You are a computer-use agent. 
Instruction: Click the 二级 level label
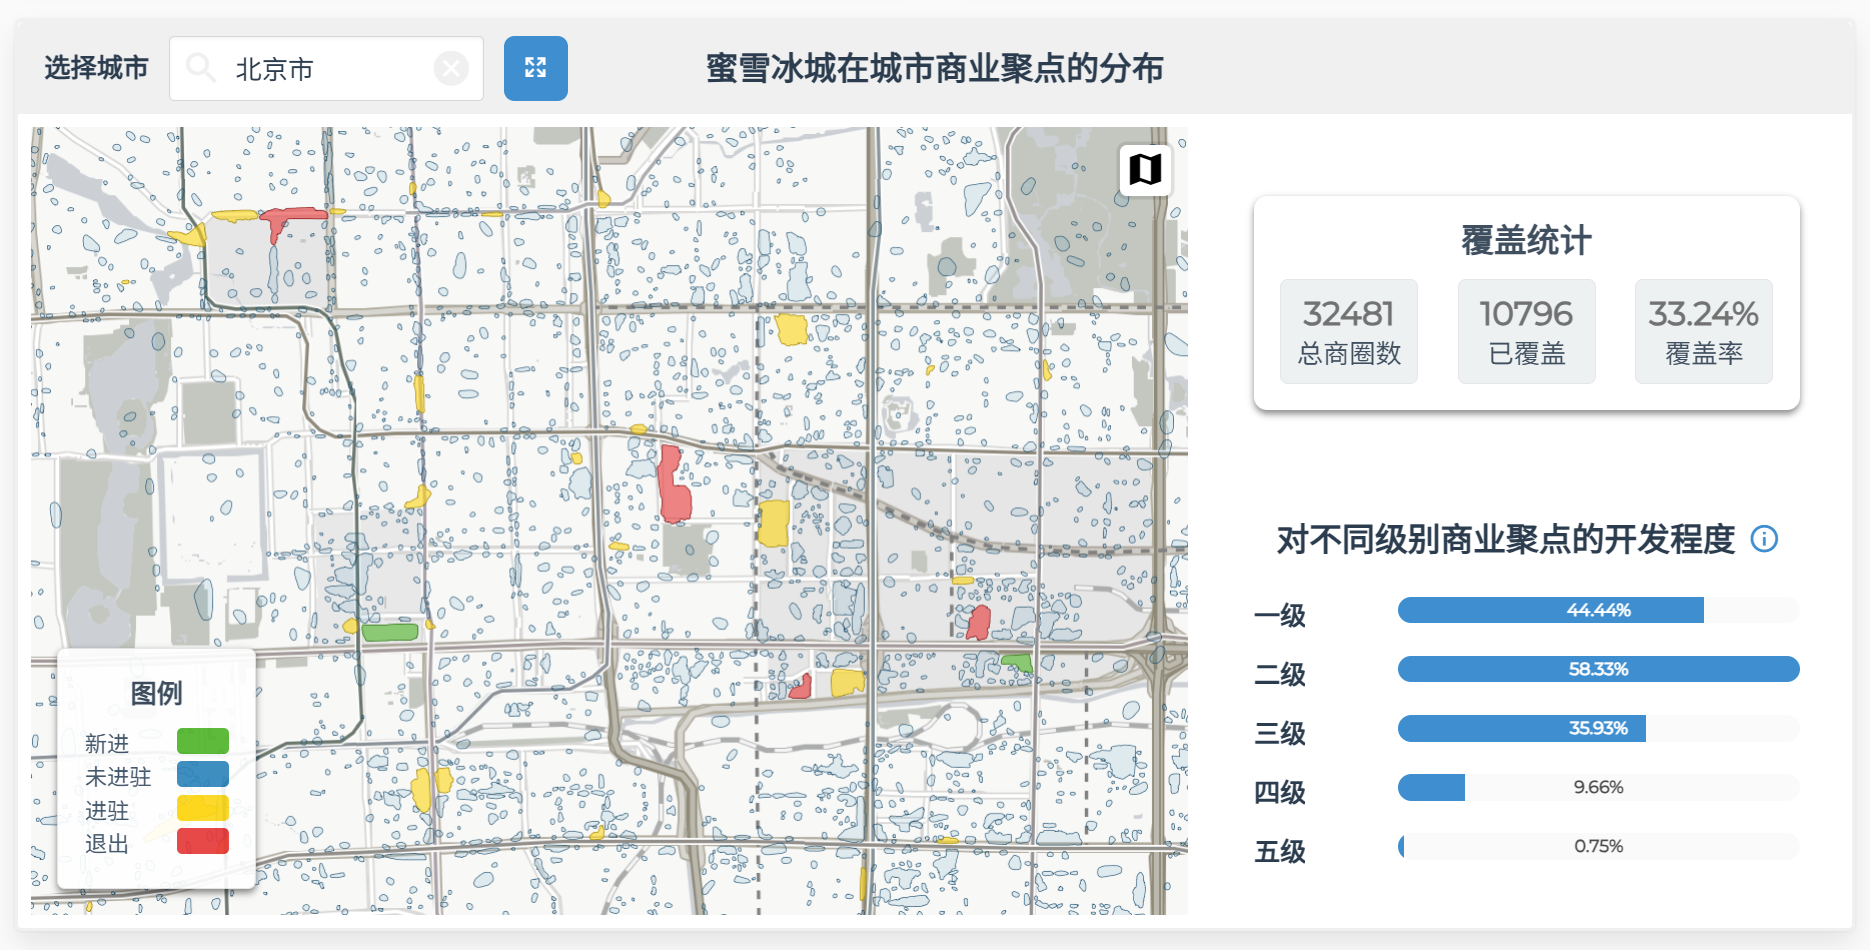[x=1280, y=674]
